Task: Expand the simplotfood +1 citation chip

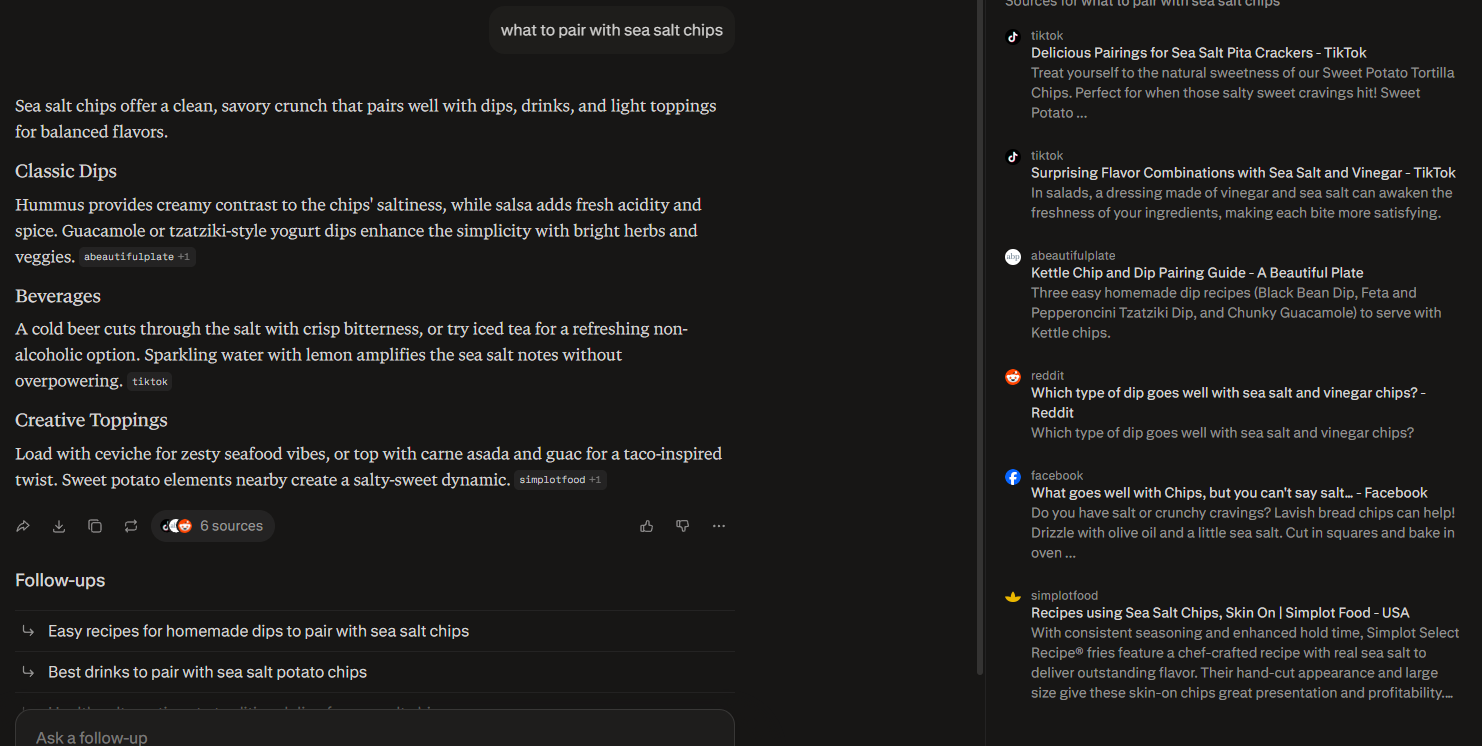Action: pos(560,480)
